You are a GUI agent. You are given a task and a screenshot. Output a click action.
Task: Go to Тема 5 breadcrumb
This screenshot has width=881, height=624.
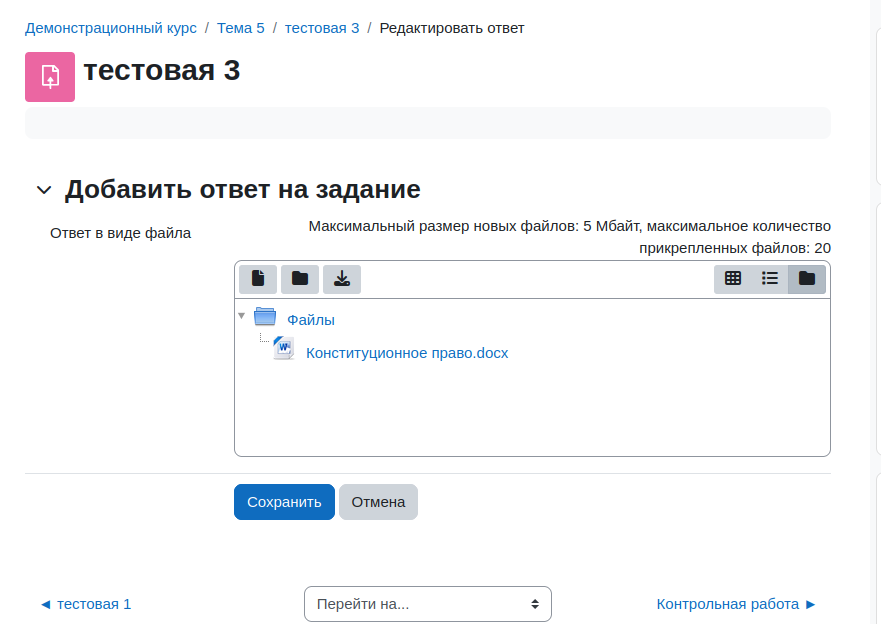[240, 28]
